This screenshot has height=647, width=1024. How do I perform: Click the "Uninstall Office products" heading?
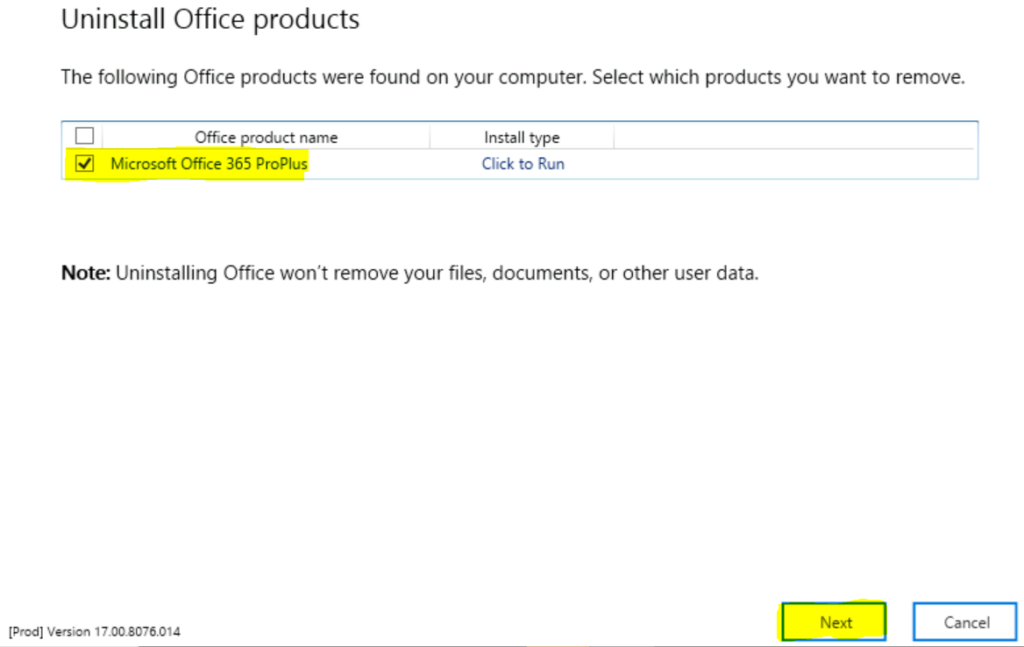coord(210,19)
